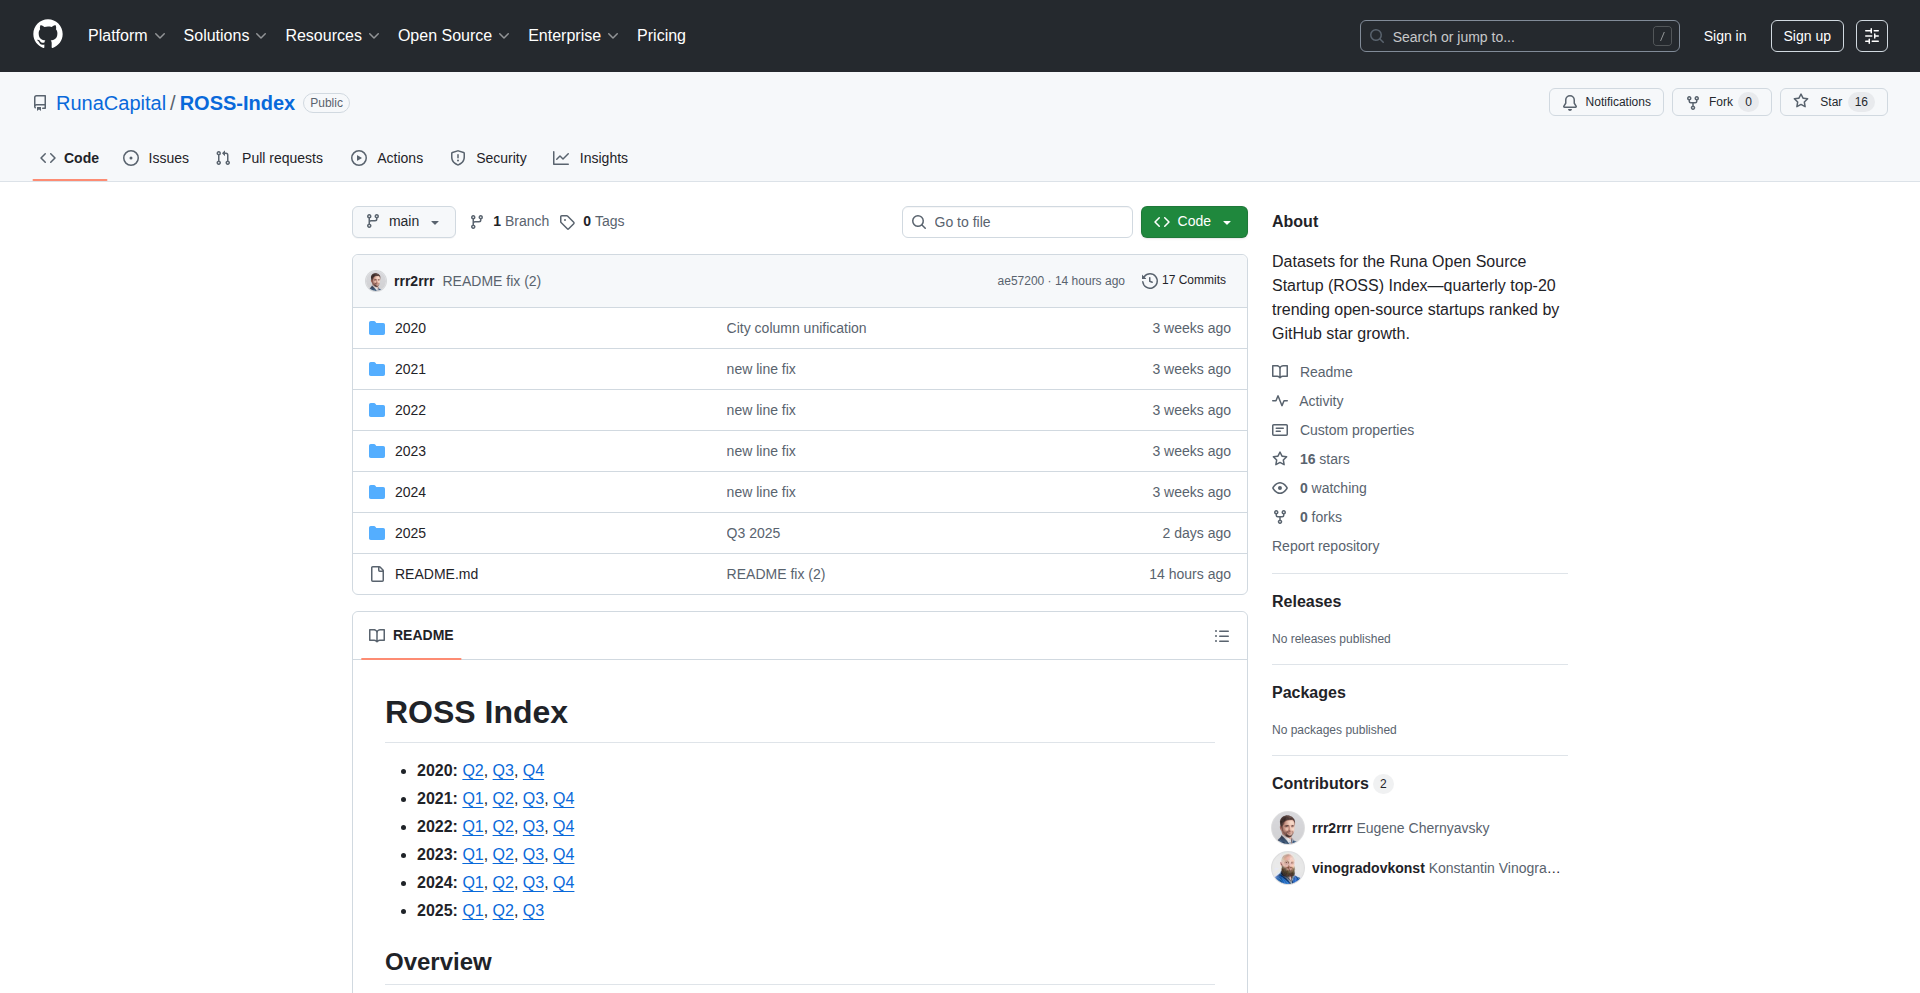The height and width of the screenshot is (993, 1920).
Task: Switch to the Issues tab
Action: 156,158
